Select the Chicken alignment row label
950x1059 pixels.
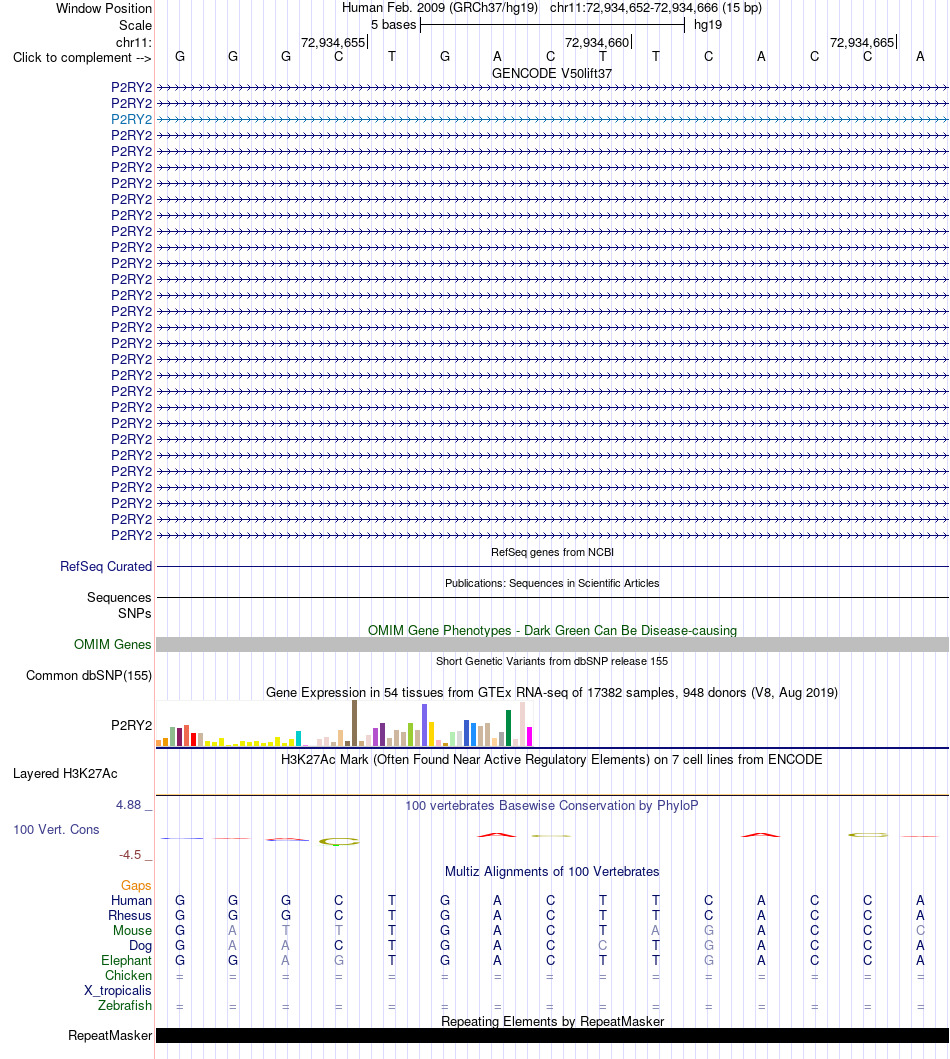[x=128, y=976]
